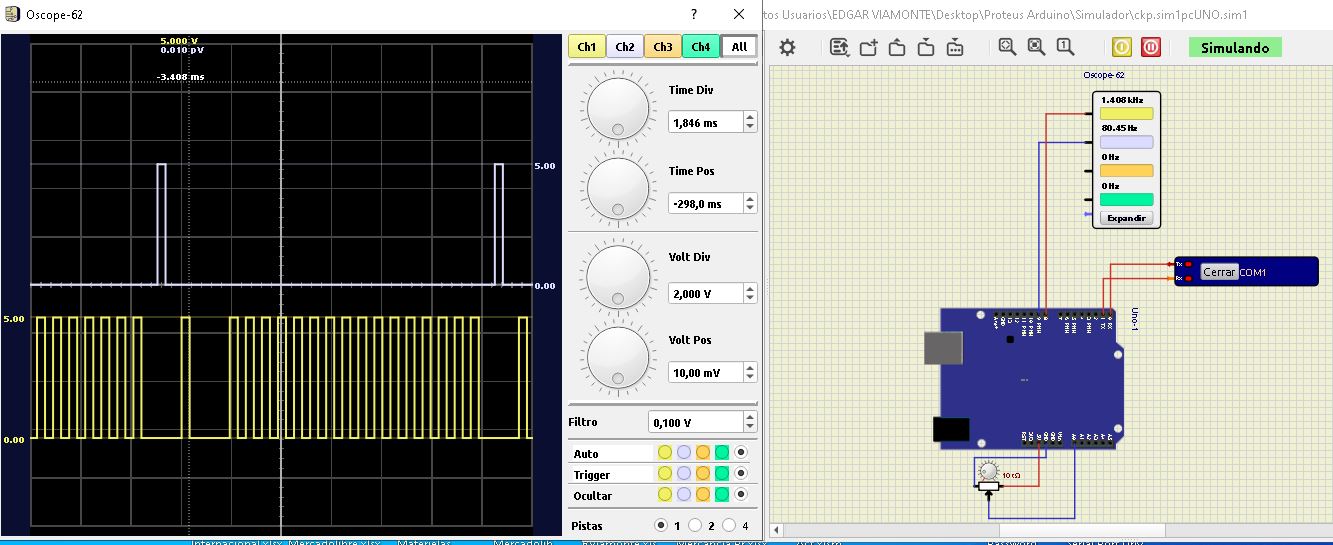Pause simulation with the red button
1333x545 pixels.
(1151, 47)
